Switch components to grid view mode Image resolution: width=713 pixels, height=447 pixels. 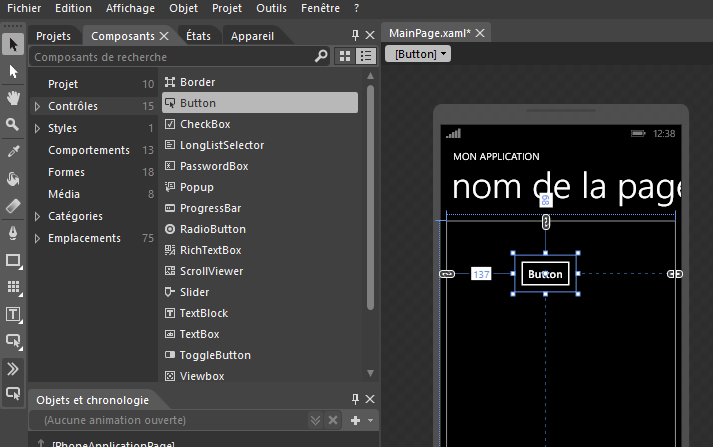point(345,56)
